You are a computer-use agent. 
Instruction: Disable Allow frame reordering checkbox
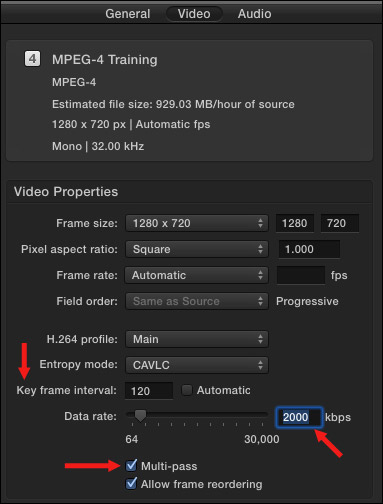[131, 483]
